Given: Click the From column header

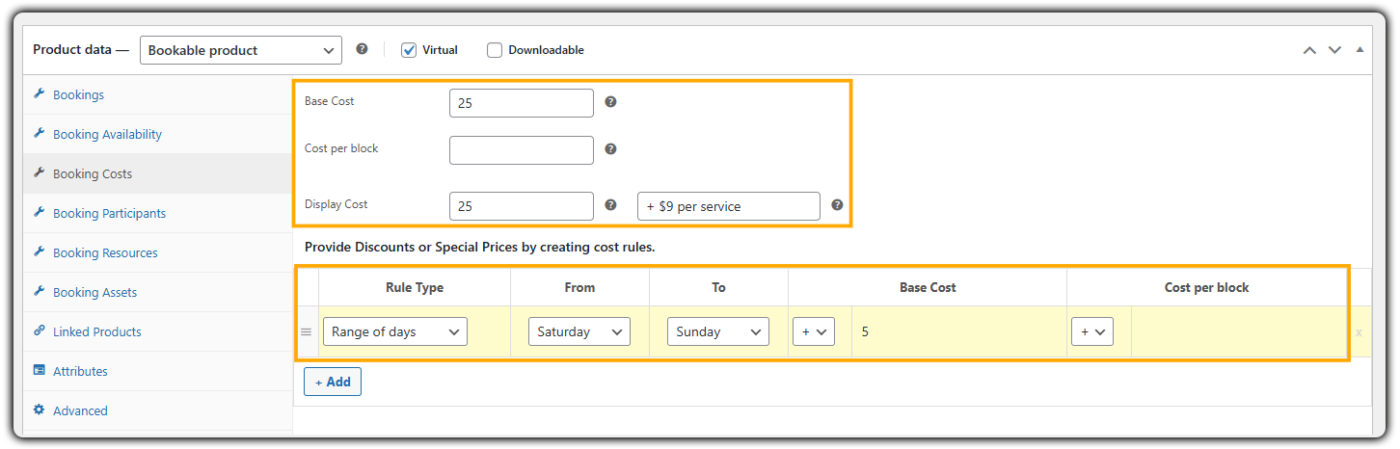Looking at the screenshot, I should (x=579, y=287).
